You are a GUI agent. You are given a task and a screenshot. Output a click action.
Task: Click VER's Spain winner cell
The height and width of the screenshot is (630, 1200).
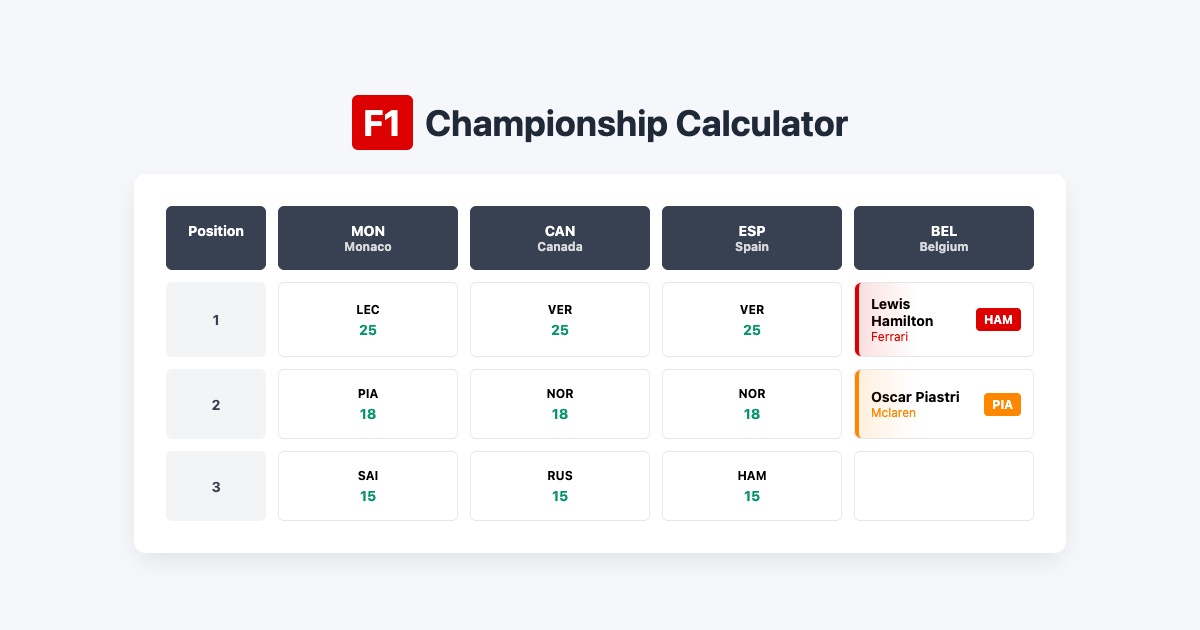click(752, 319)
